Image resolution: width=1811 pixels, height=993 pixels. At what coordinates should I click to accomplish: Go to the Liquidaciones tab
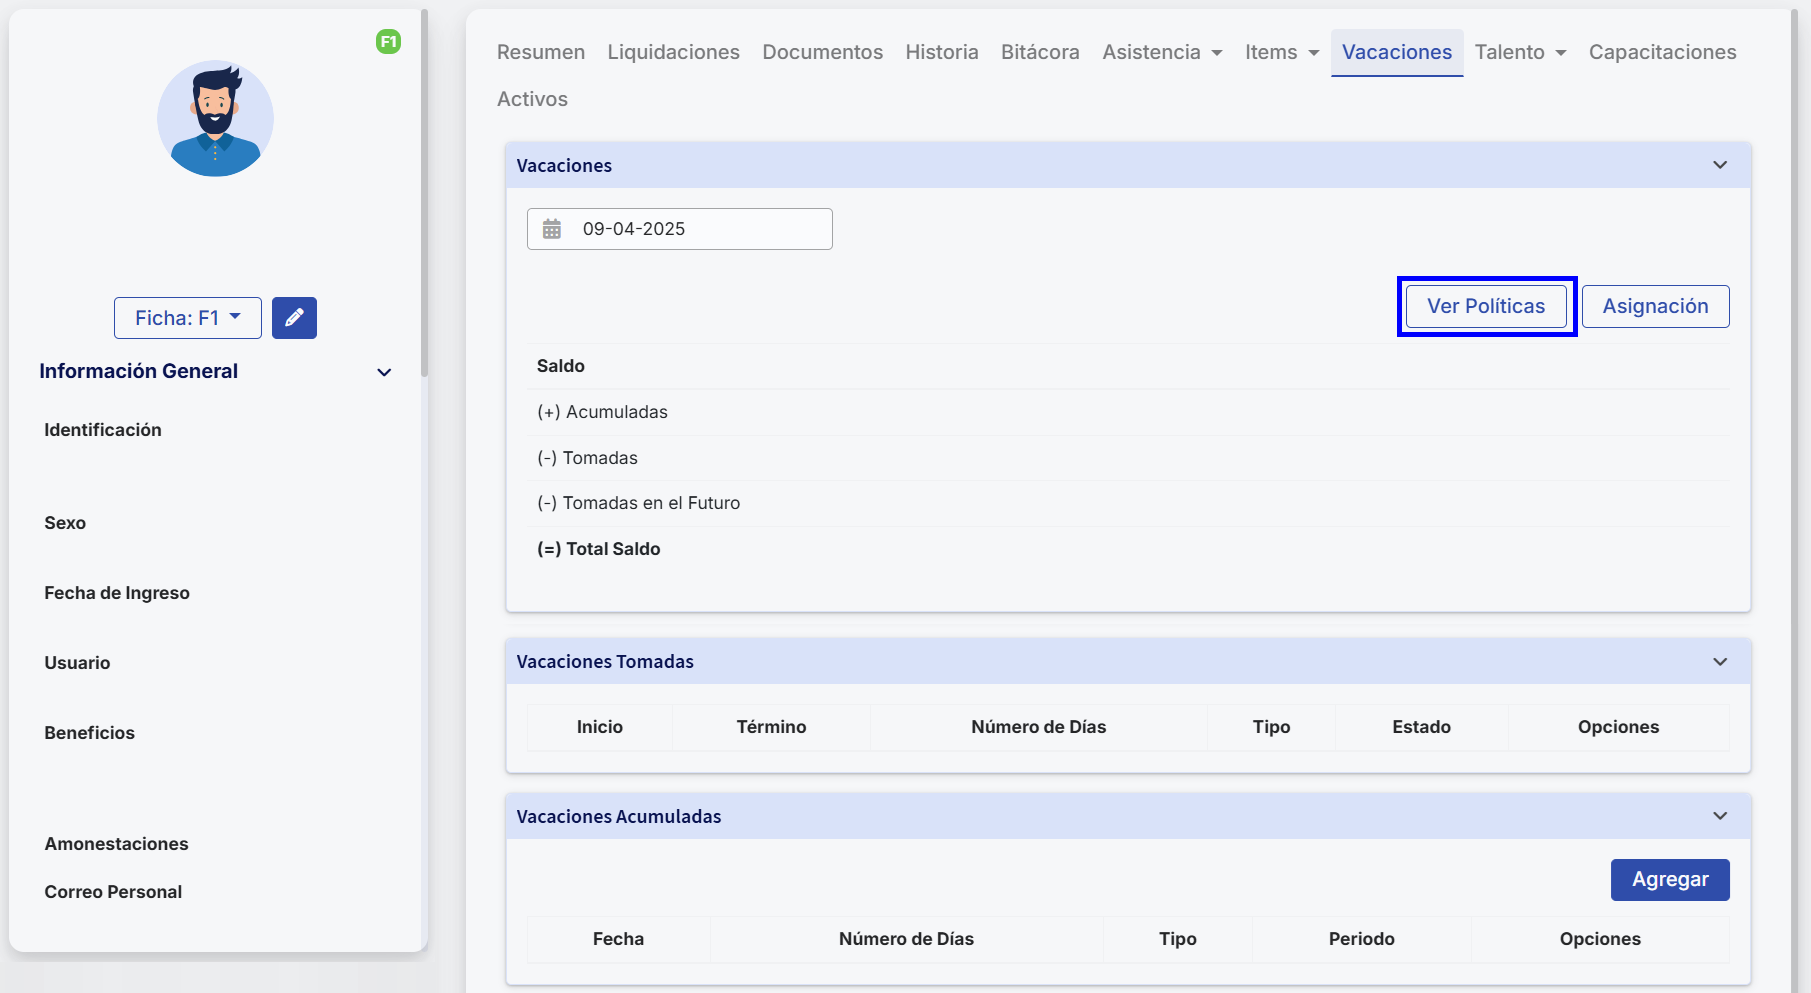tap(673, 52)
